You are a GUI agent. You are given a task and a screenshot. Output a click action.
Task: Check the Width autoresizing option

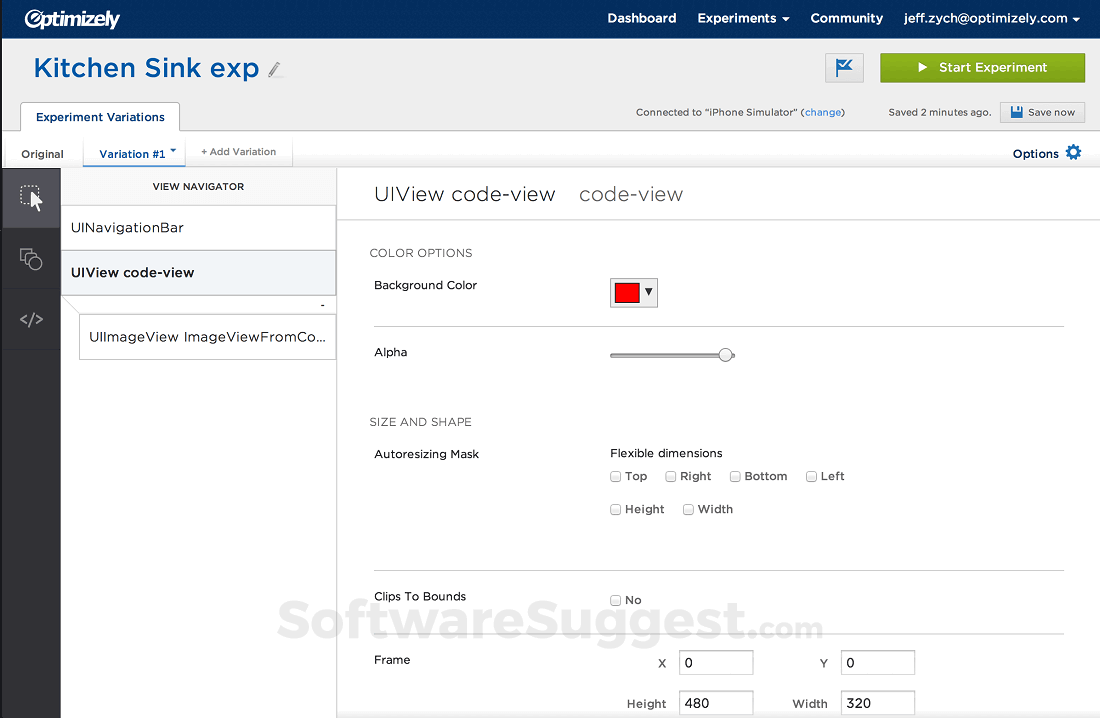pos(688,509)
